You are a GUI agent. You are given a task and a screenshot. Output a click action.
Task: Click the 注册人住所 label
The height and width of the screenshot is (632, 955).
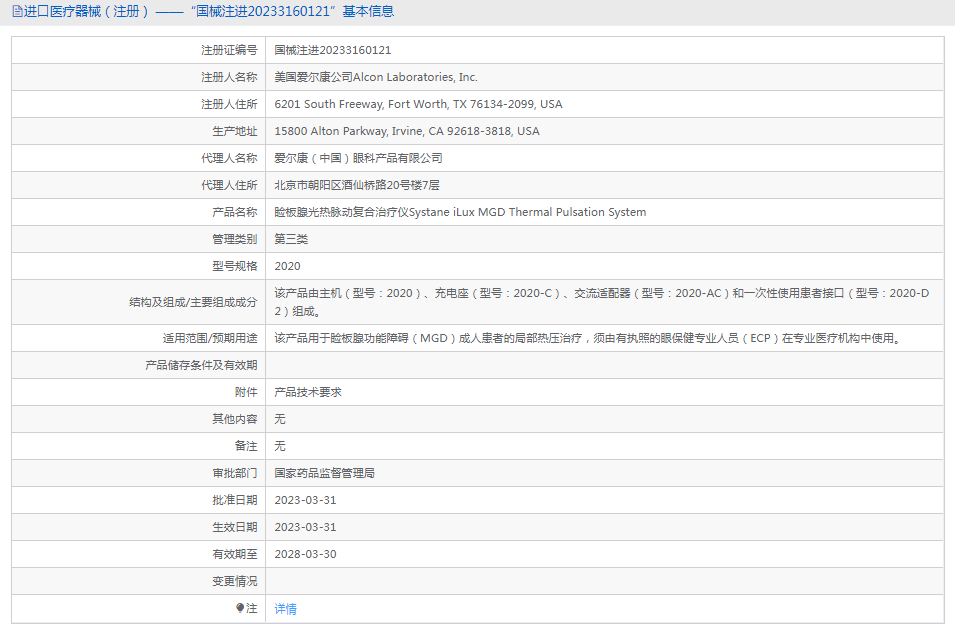coord(229,104)
